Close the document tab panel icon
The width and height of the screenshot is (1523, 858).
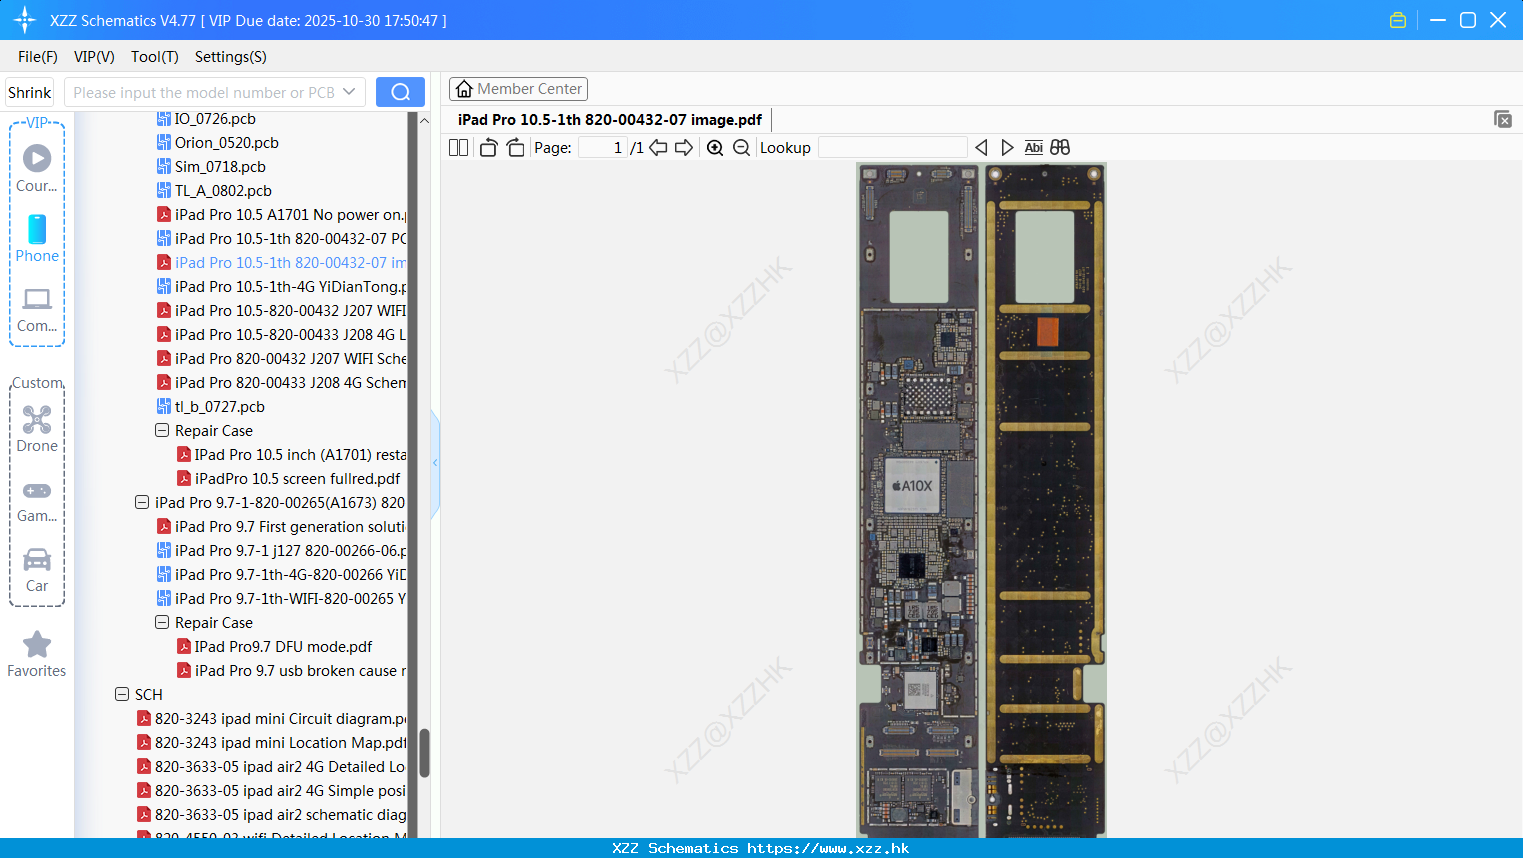1503,119
